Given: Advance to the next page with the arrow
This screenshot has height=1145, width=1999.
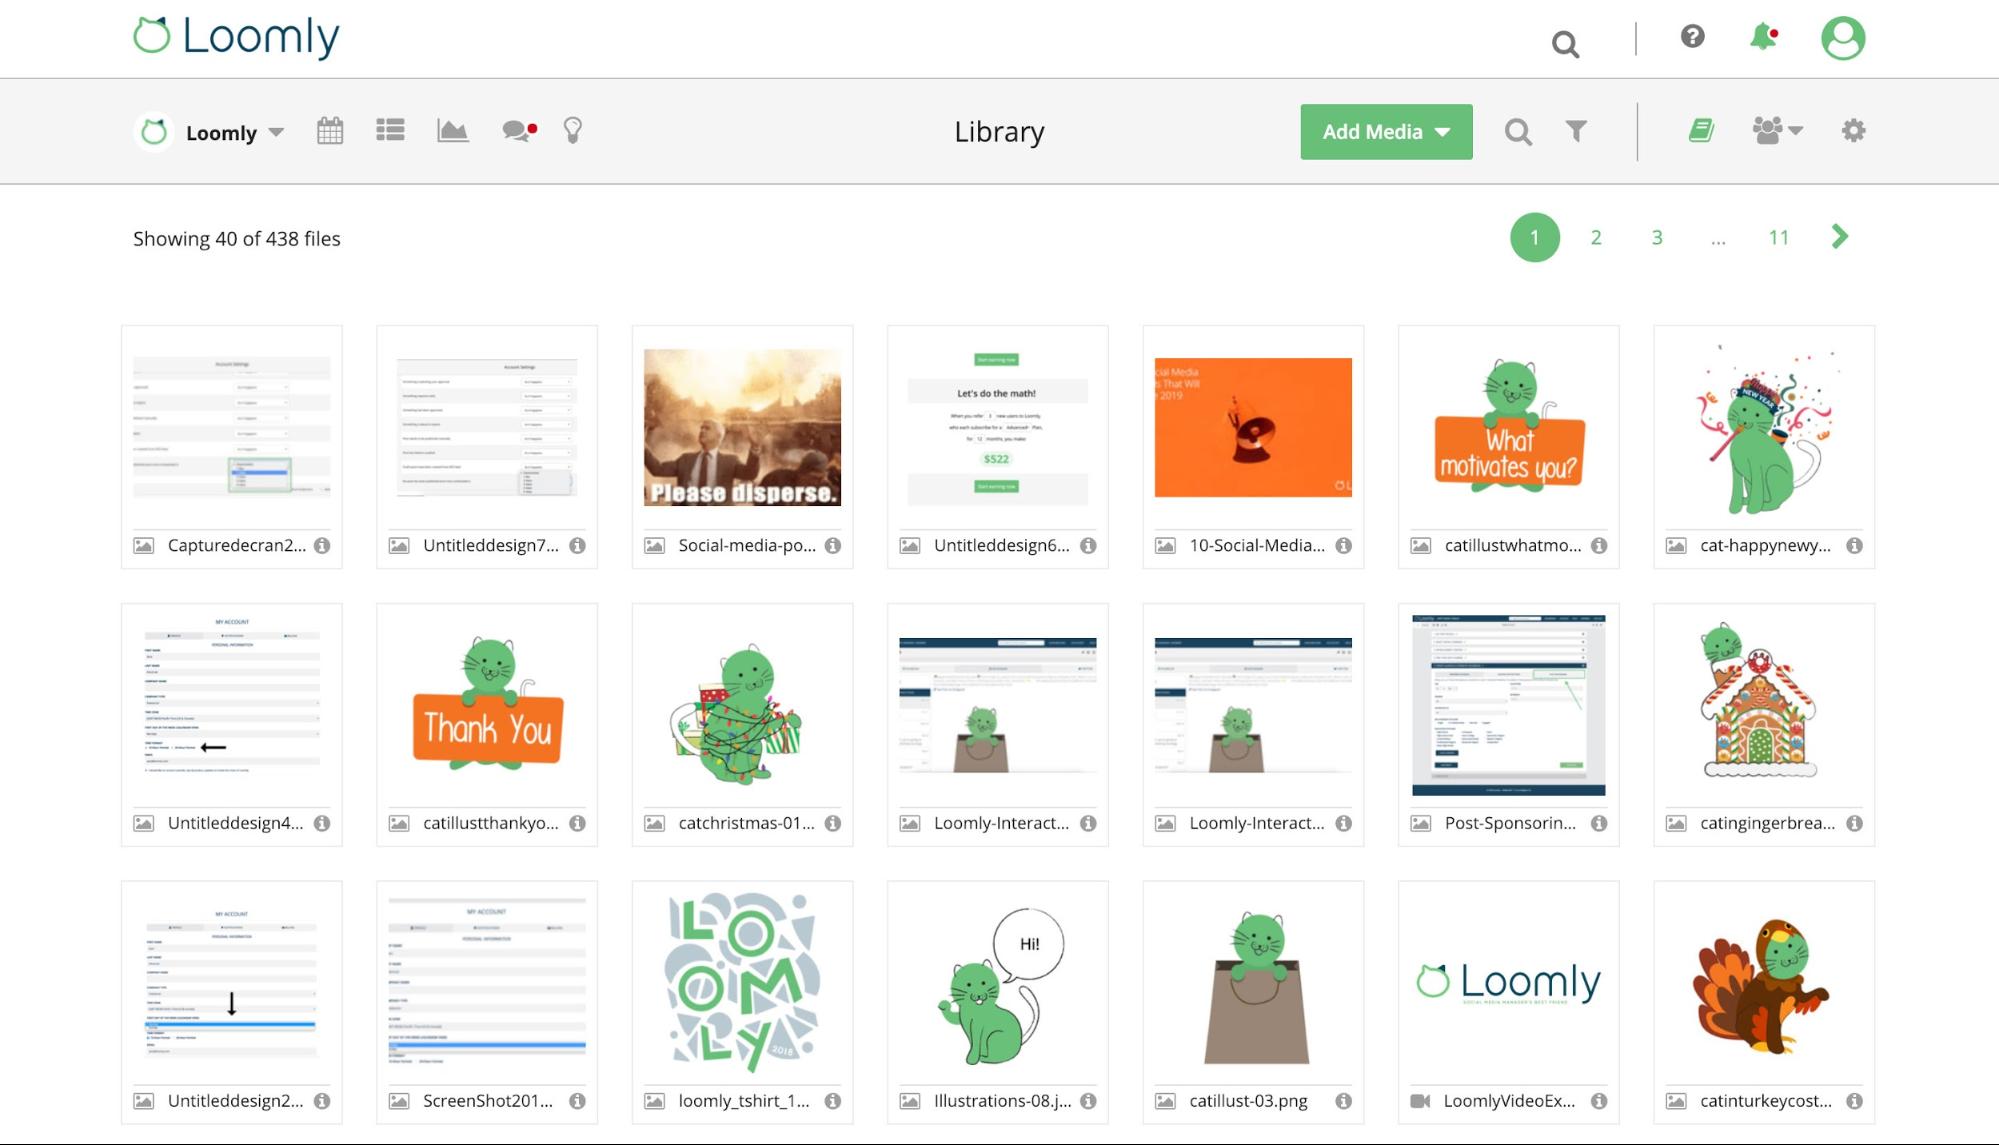Looking at the screenshot, I should coord(1838,237).
